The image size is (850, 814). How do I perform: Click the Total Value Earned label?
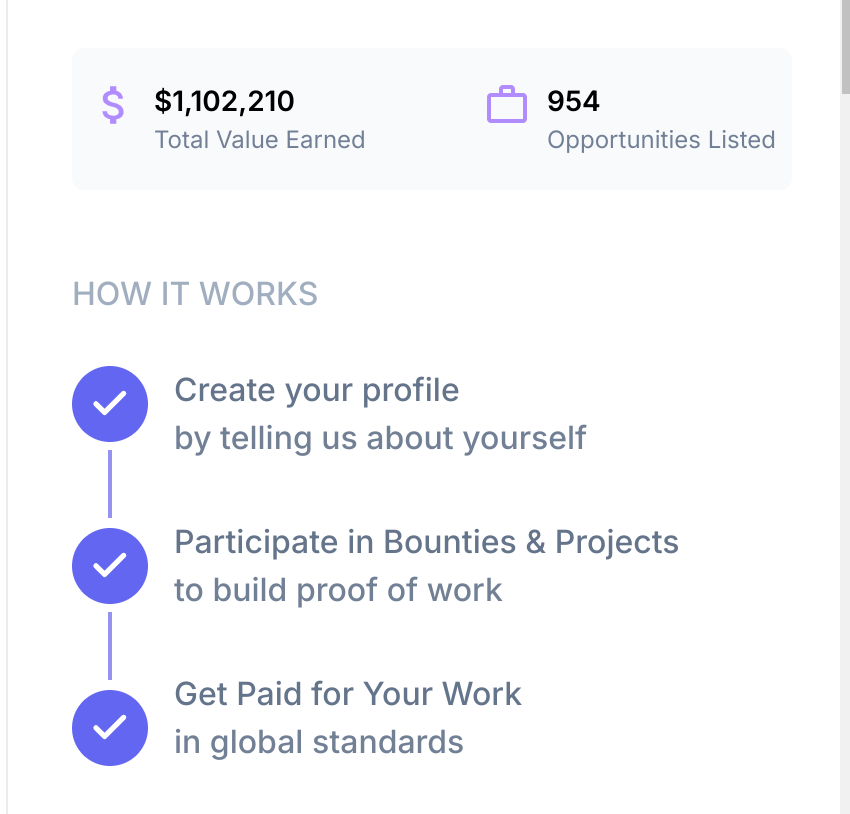(260, 140)
